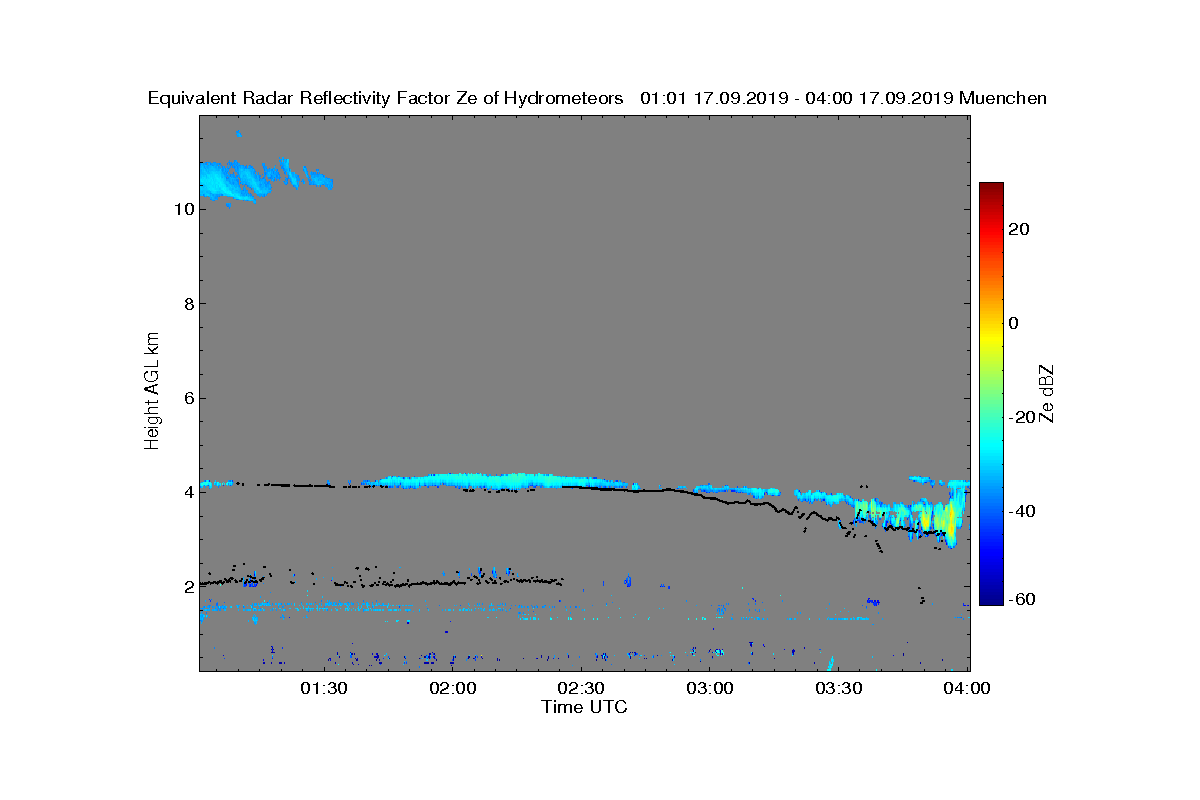Click the colorbar value -60
The width and height of the screenshot is (1200, 800).
(1023, 599)
